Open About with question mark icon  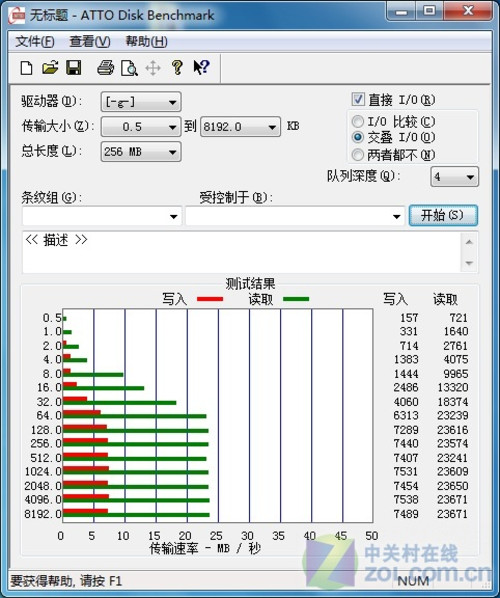[177, 68]
